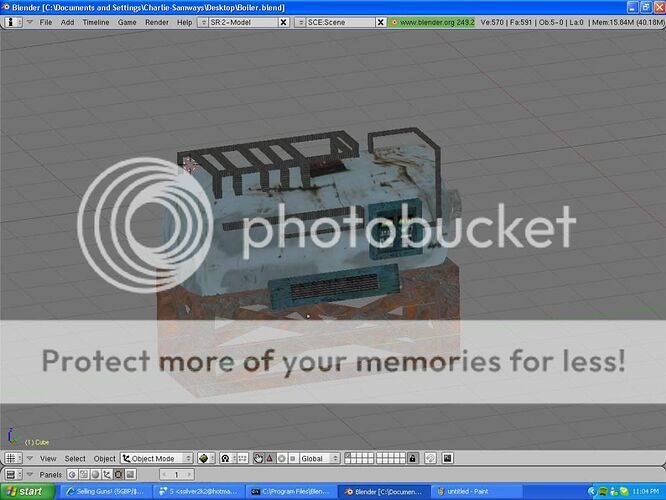Open the Object menu in 3D header

coord(104,458)
